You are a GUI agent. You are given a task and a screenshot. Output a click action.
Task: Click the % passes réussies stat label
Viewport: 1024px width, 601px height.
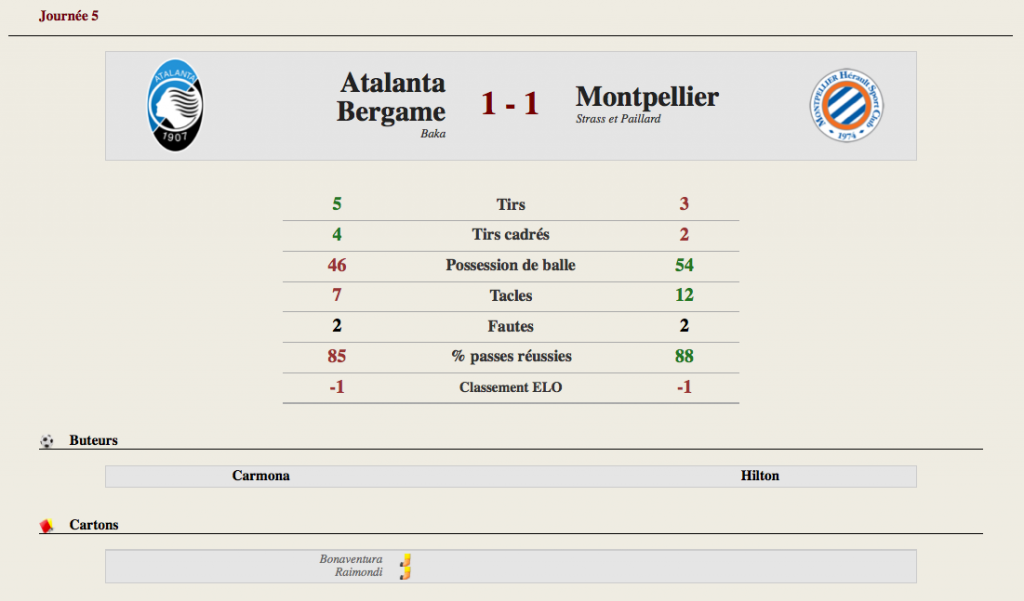[511, 357]
